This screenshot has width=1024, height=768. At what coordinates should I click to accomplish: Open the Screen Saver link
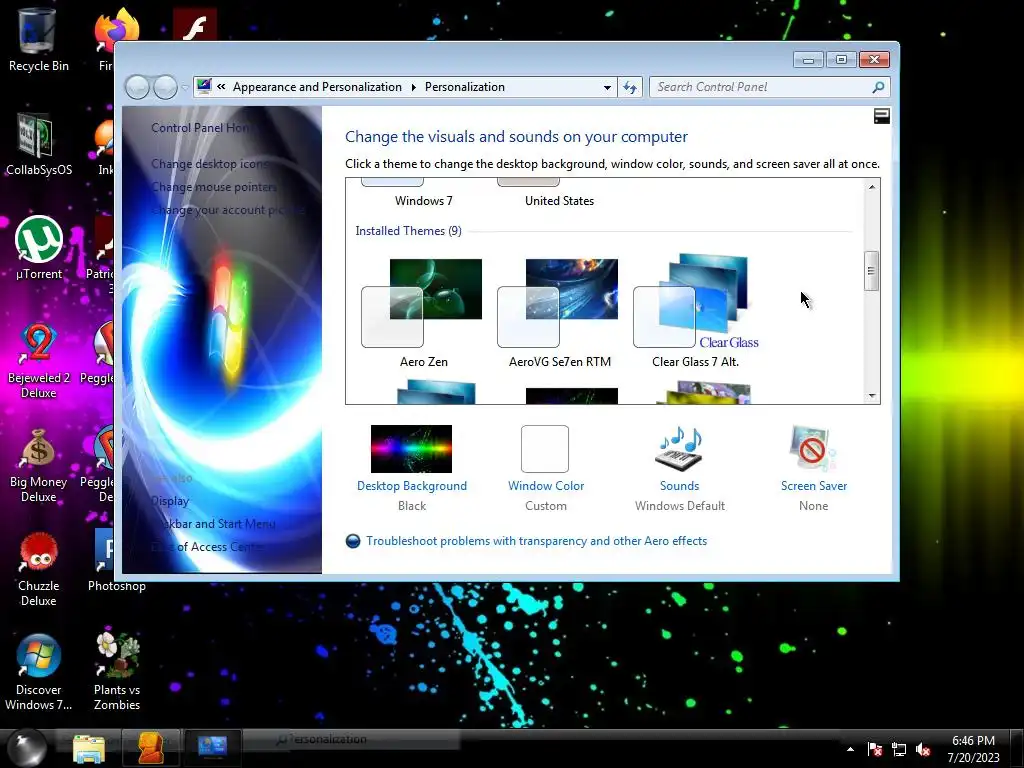[x=814, y=486]
